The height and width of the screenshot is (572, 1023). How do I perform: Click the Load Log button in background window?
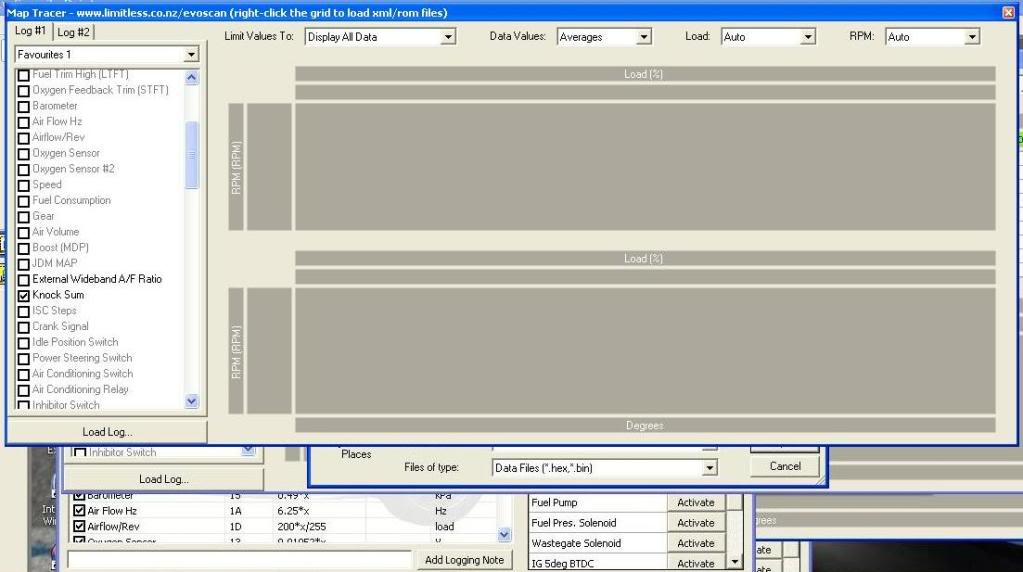pyautogui.click(x=163, y=479)
